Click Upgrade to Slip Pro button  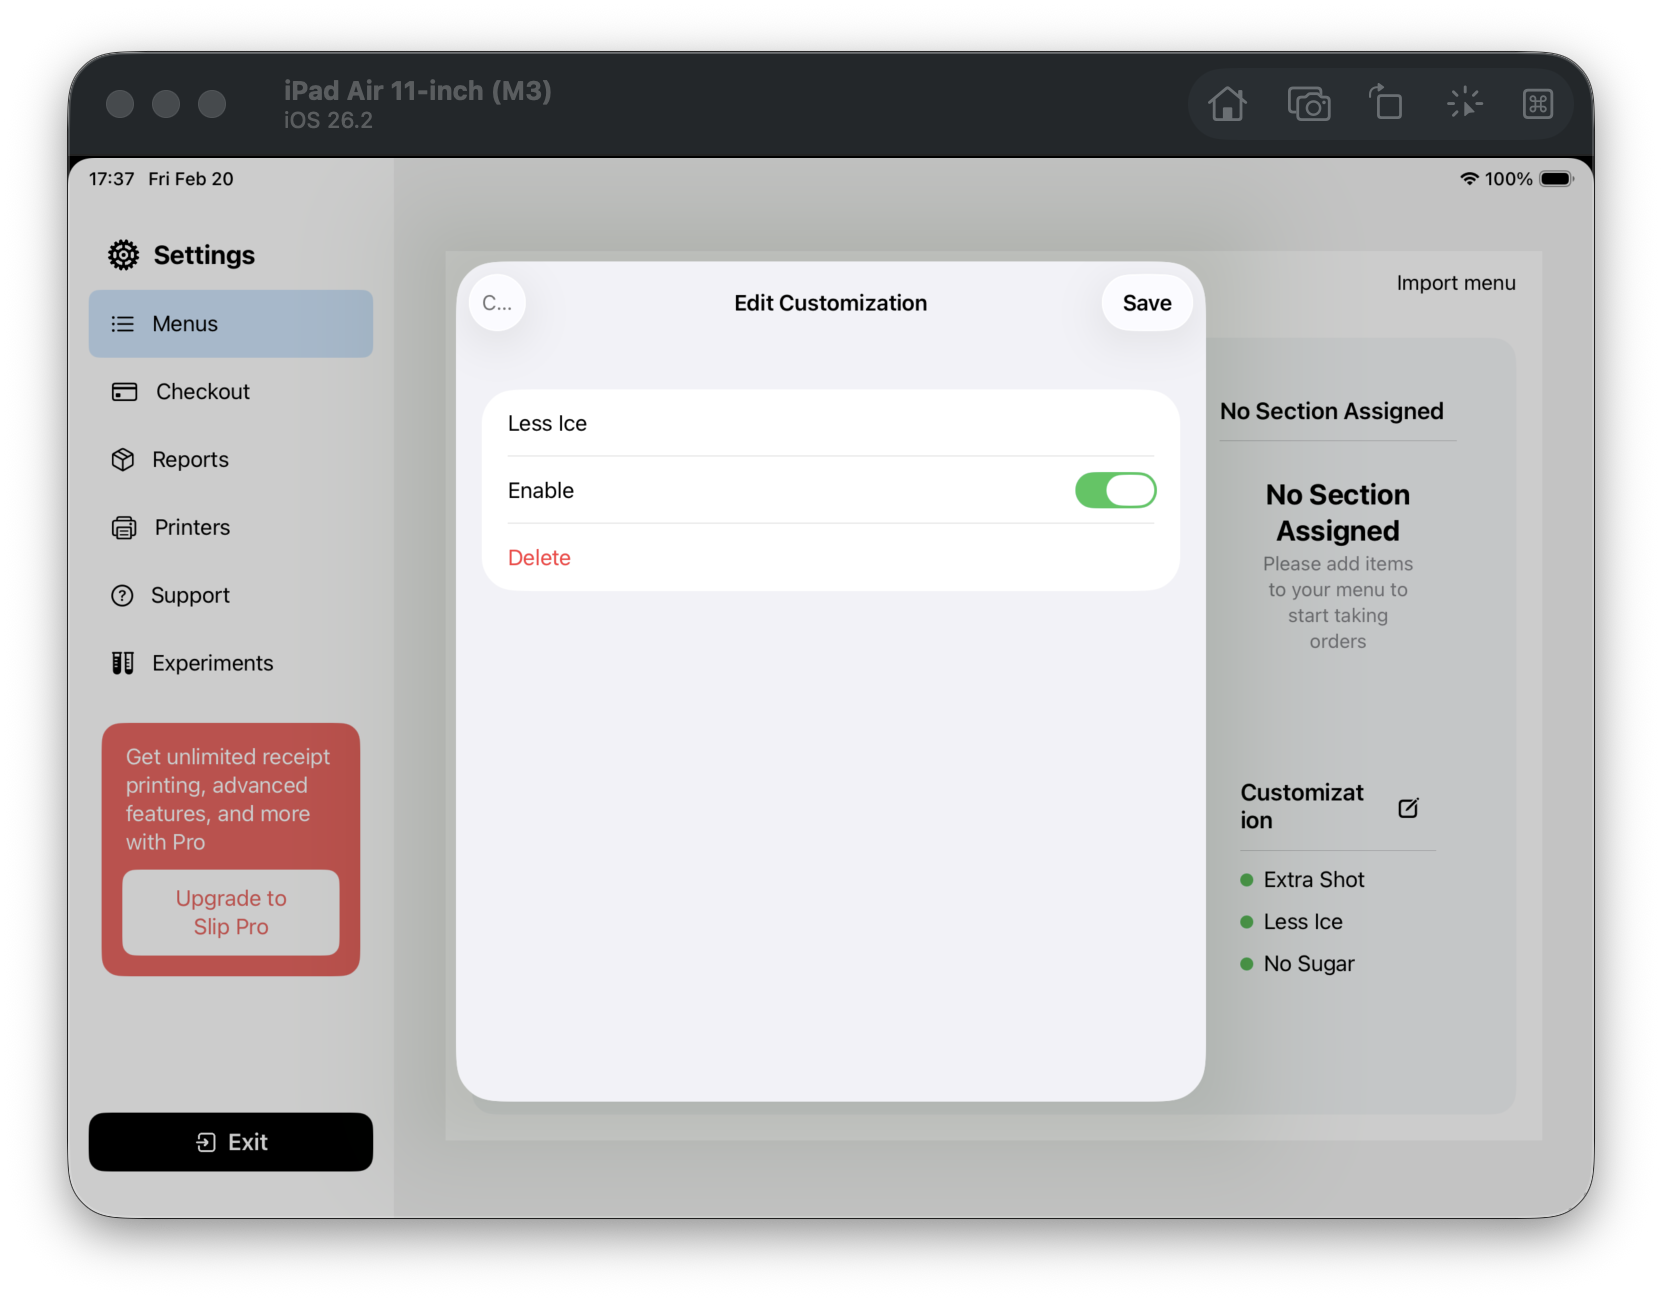click(231, 912)
